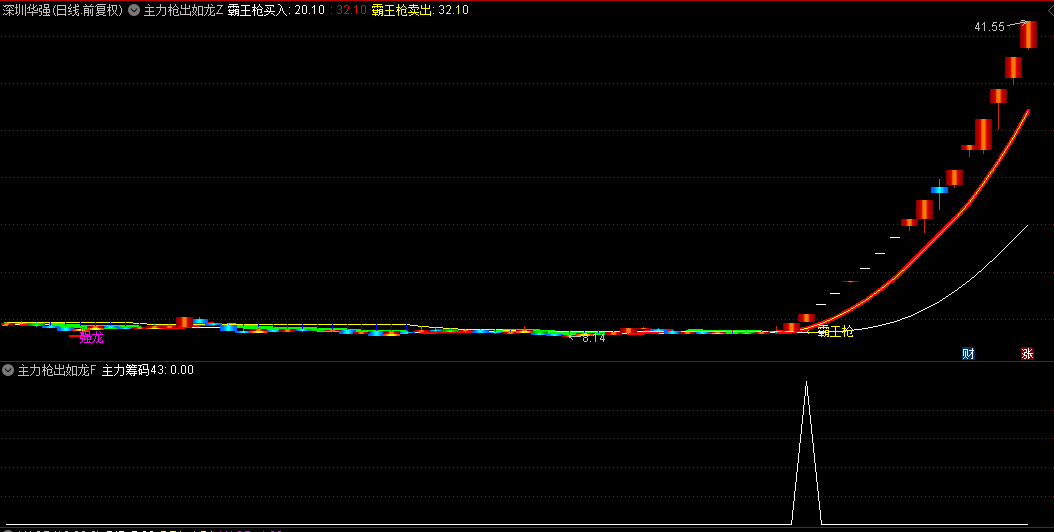1054x532 pixels.
Task: Click the 霸王枪买入: 20.10 readout
Action: coord(276,10)
